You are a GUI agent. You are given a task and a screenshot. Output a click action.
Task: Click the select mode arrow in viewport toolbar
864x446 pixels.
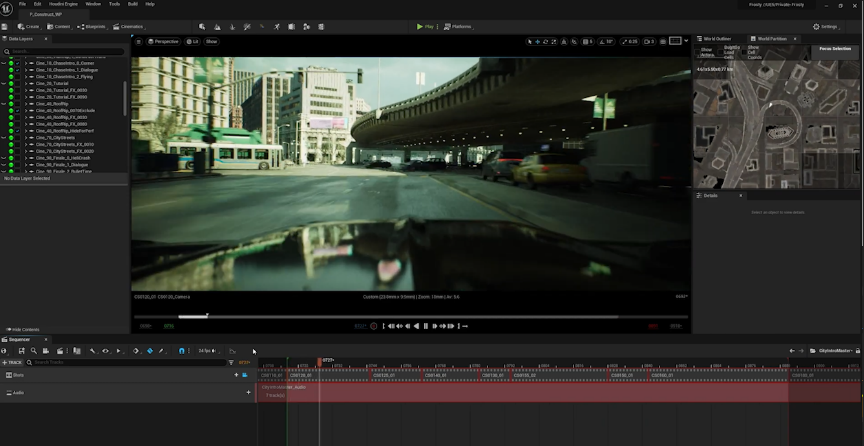click(x=530, y=41)
